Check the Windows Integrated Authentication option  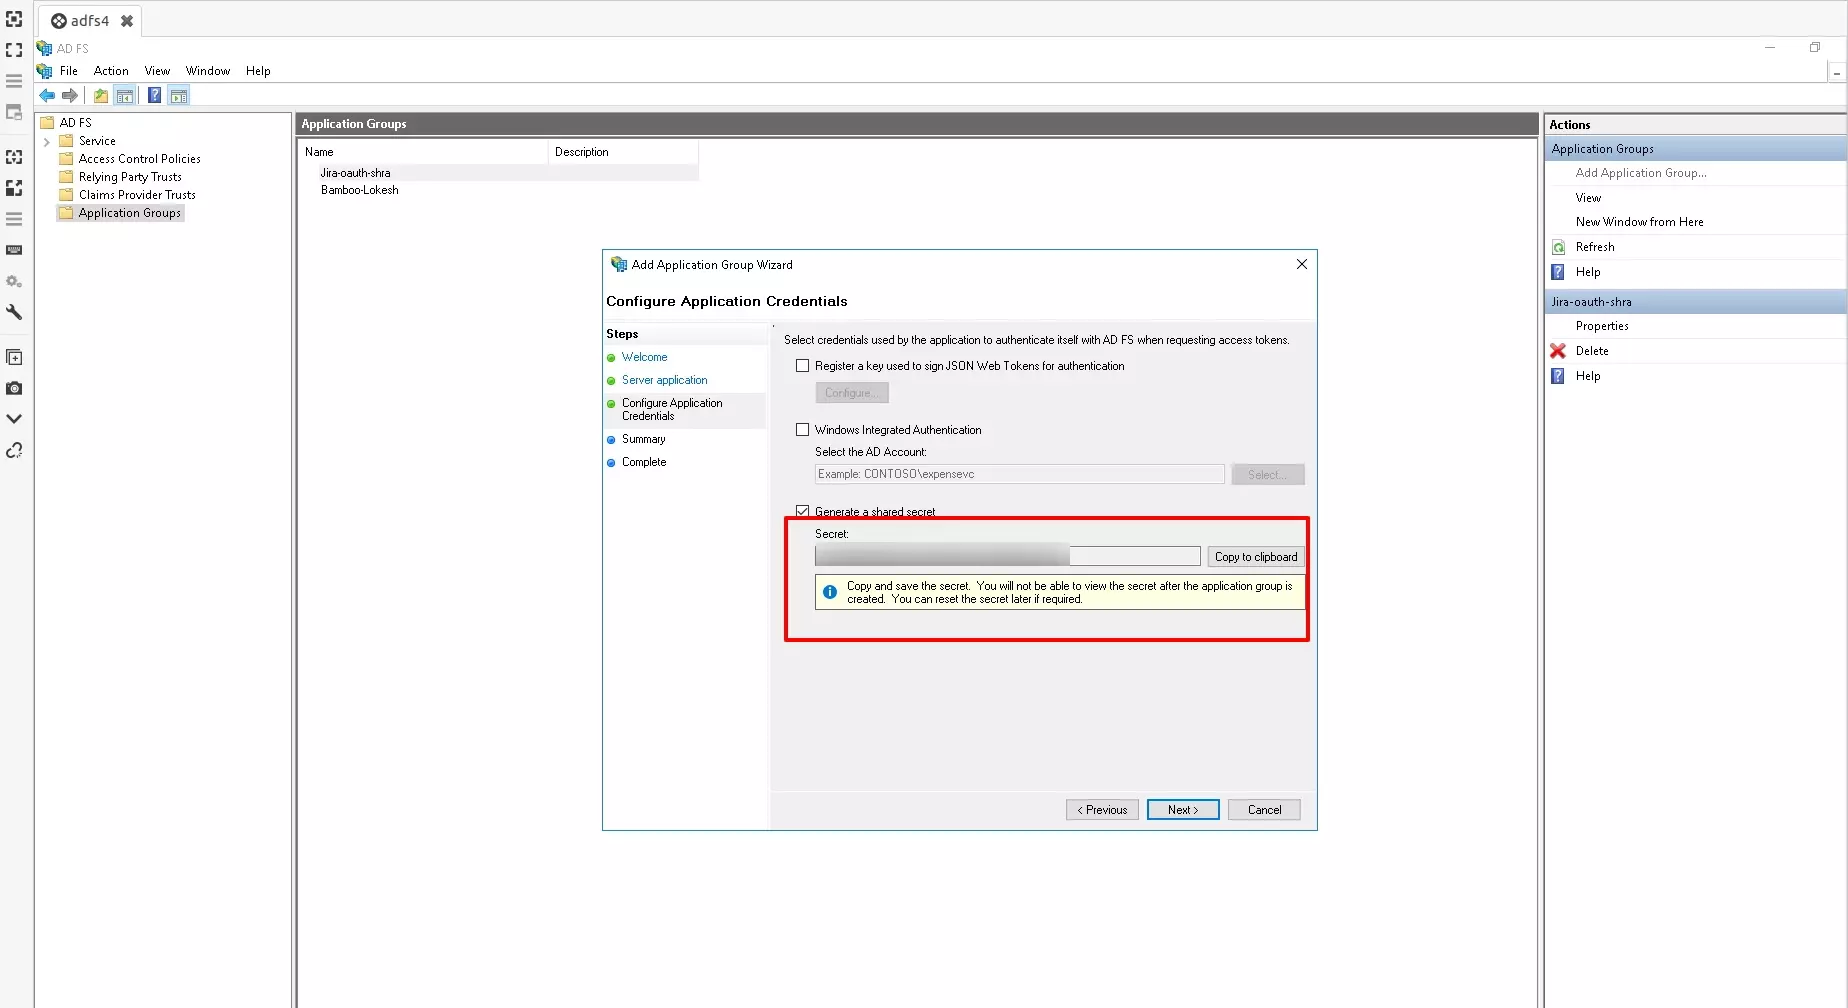coord(802,429)
